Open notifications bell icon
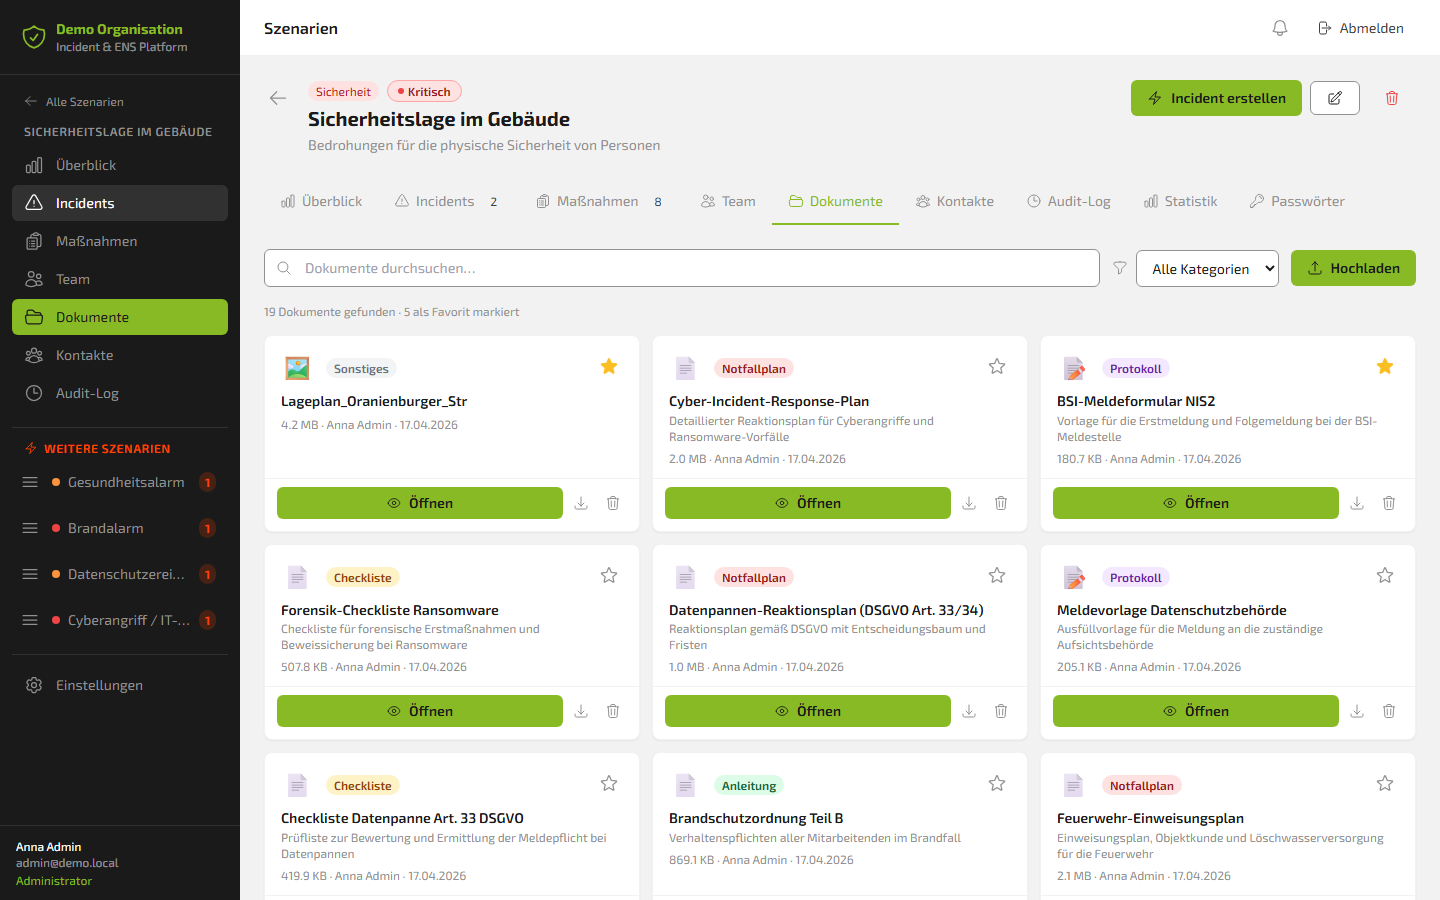 coord(1280,28)
